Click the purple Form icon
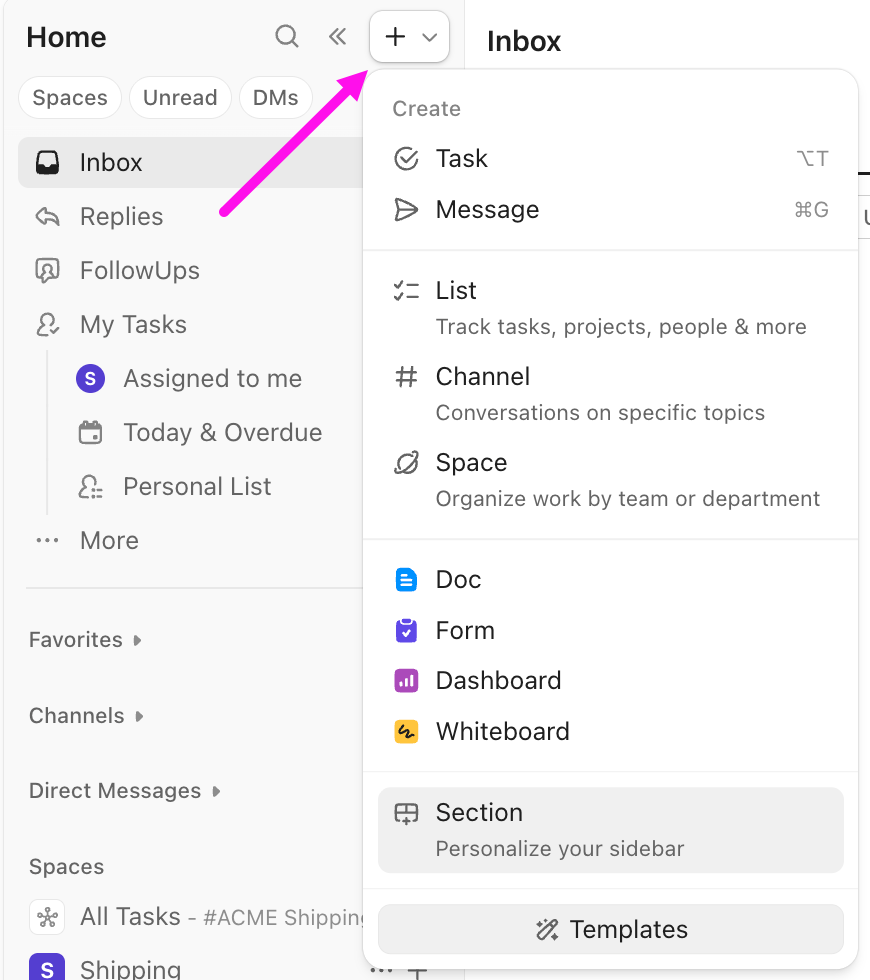This screenshot has width=870, height=980. (x=406, y=631)
